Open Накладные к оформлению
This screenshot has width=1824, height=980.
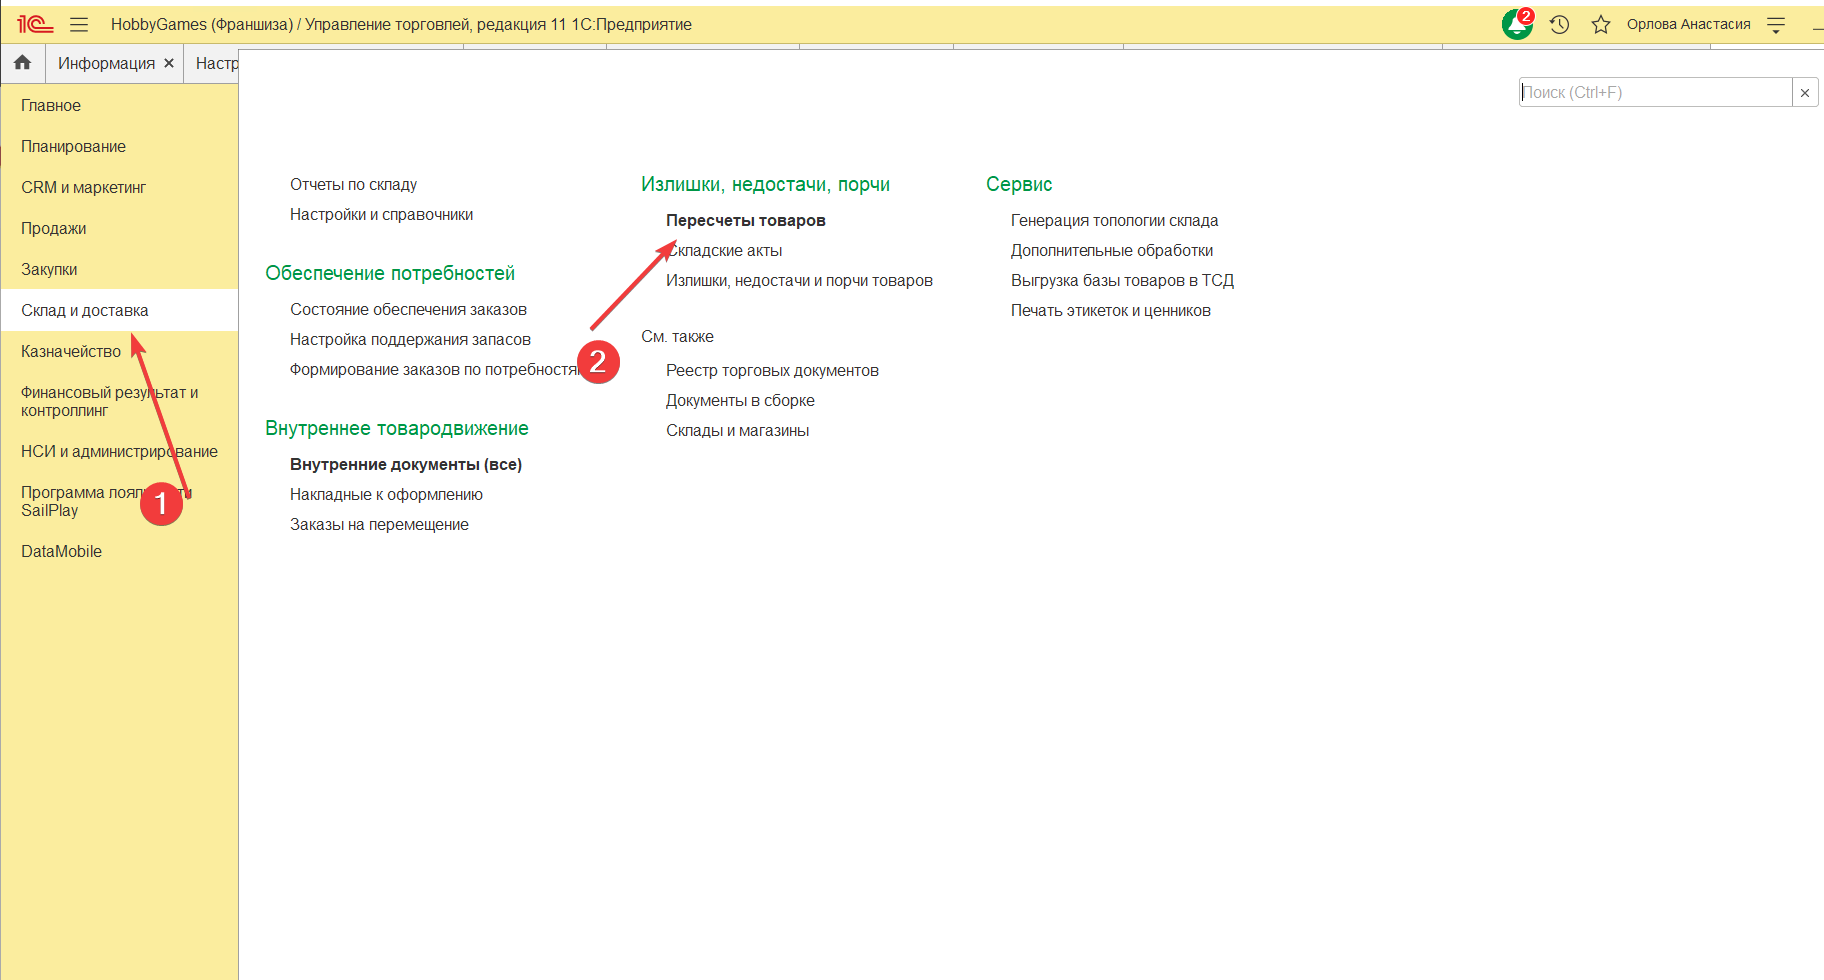[x=386, y=494]
